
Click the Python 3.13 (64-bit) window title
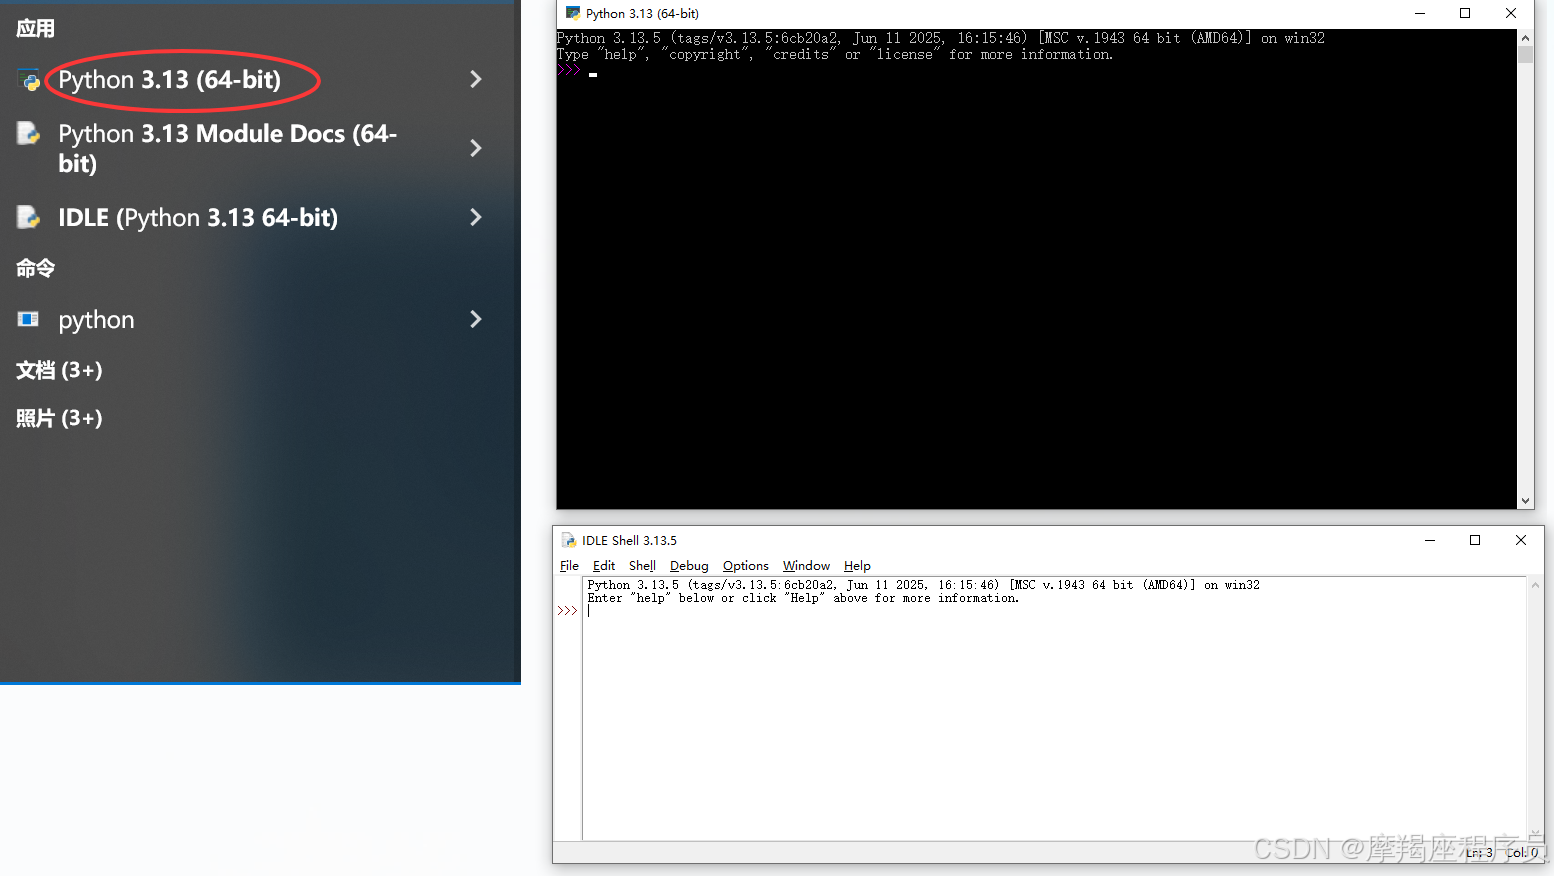pos(642,13)
